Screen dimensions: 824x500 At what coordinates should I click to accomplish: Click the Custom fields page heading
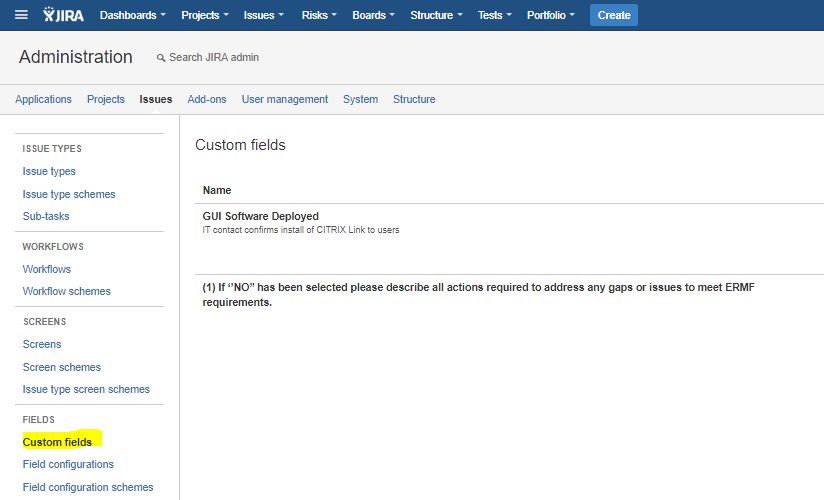pos(240,145)
